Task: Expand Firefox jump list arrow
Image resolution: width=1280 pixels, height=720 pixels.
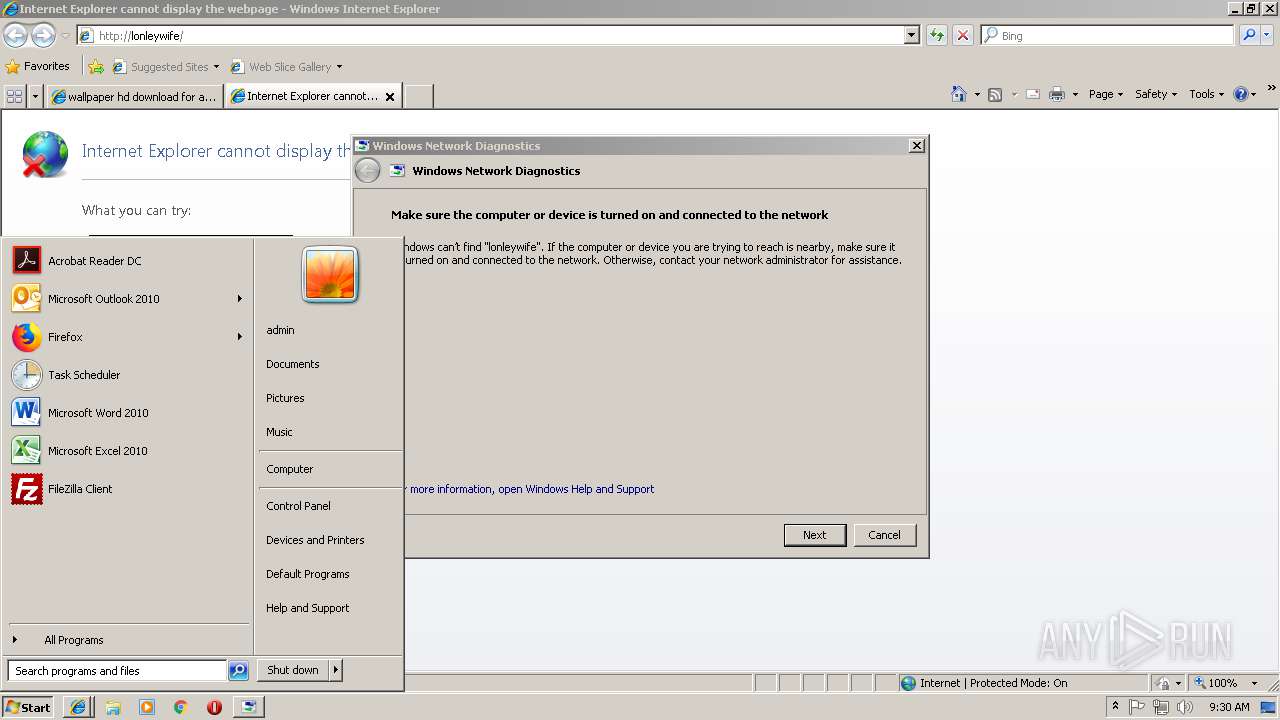Action: 240,337
